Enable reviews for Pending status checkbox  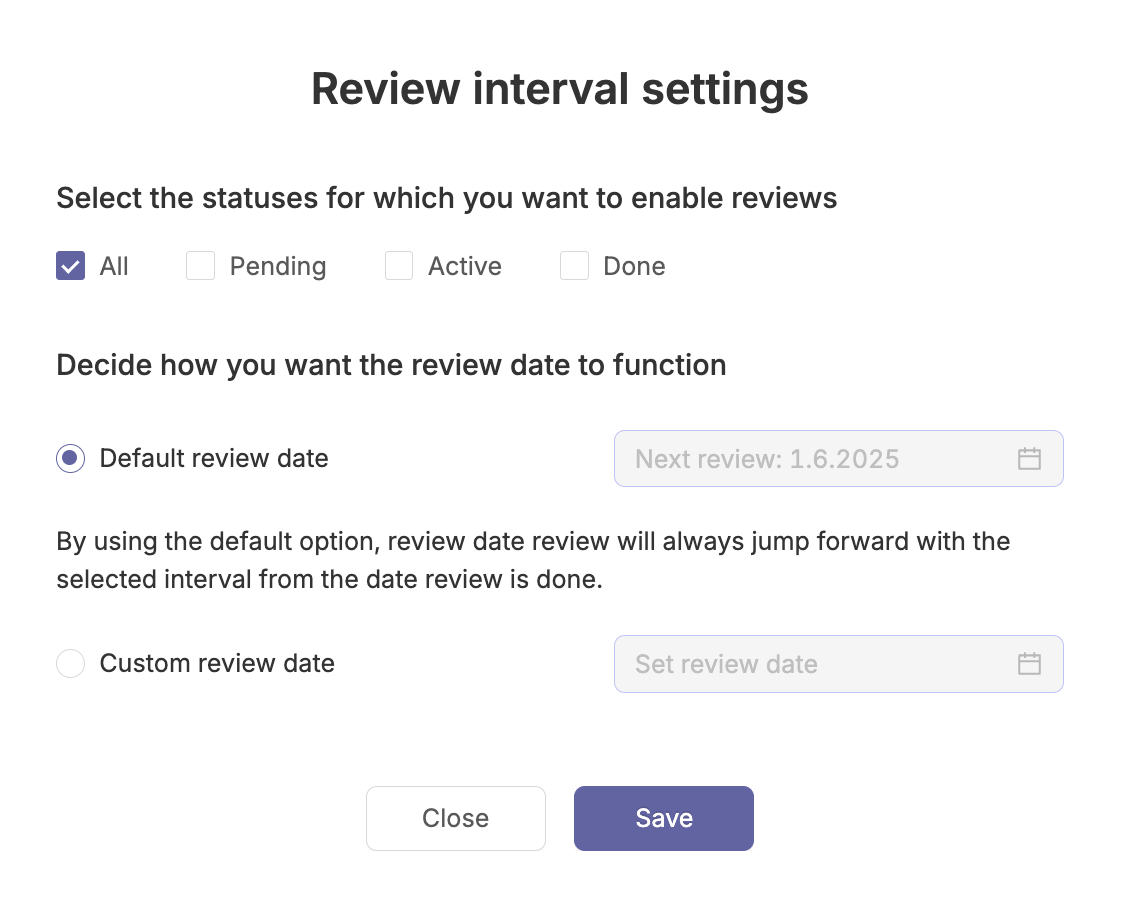[x=200, y=265]
